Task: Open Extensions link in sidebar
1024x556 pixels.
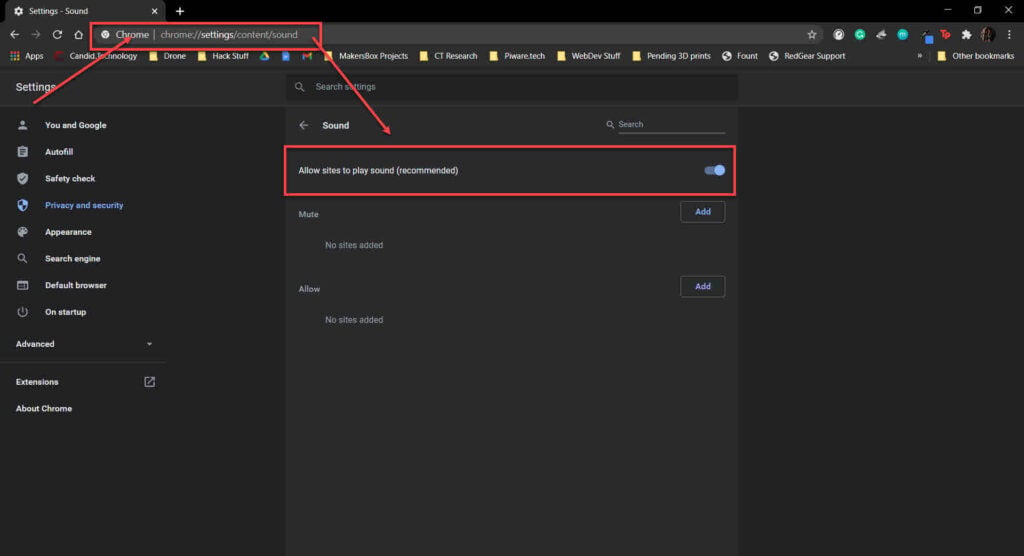Action: [x=84, y=382]
